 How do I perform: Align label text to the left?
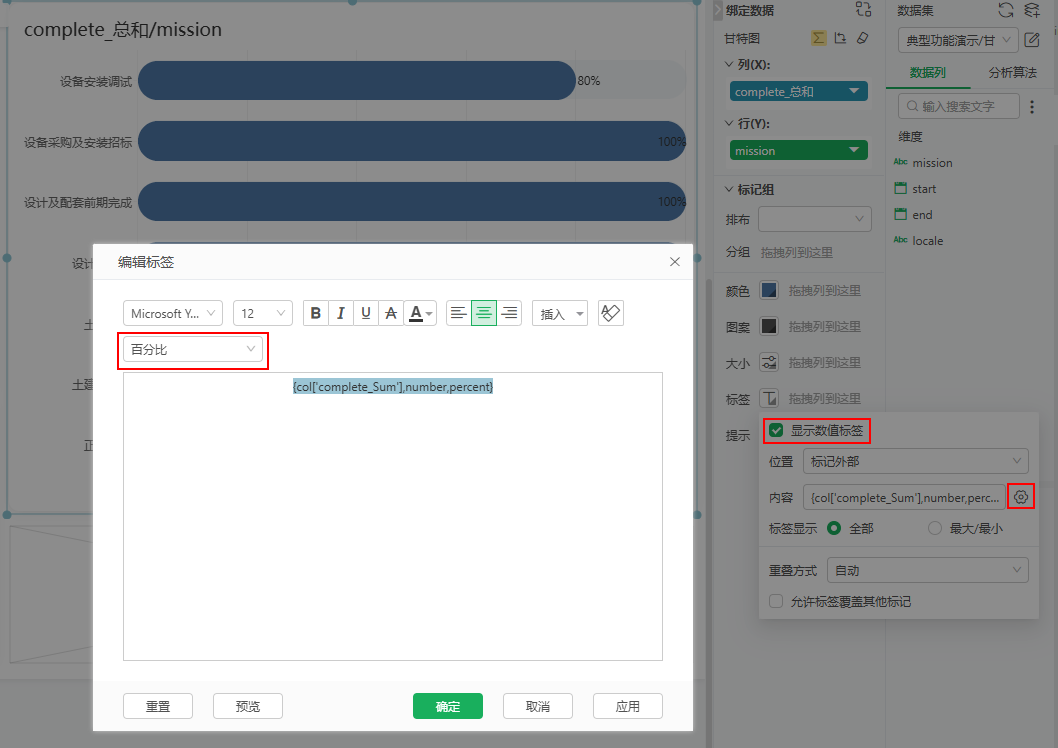[x=459, y=313]
